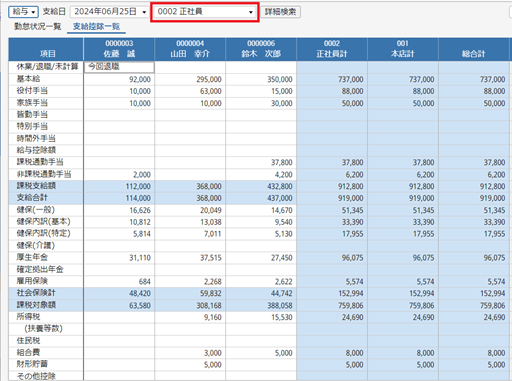The image size is (512, 381).
Task: Click the 支給合計 value 114,000
Action: click(138, 198)
